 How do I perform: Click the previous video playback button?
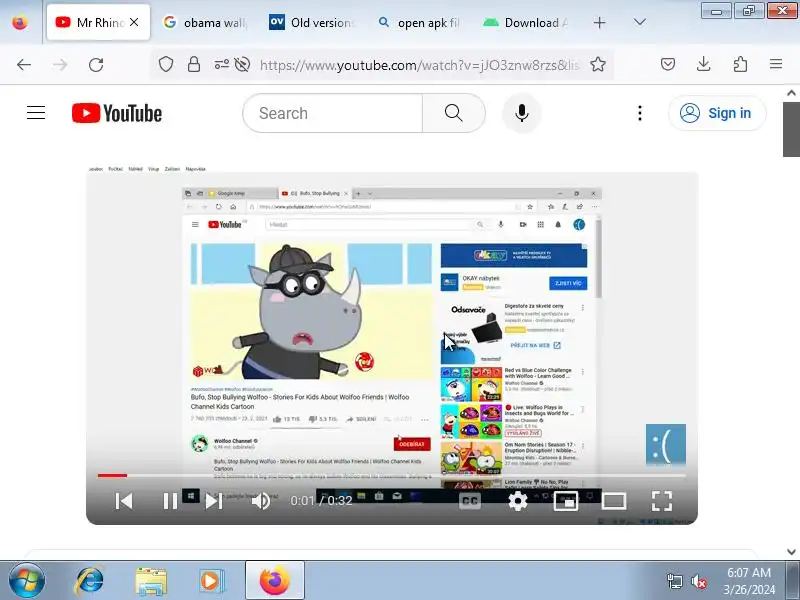(124, 501)
